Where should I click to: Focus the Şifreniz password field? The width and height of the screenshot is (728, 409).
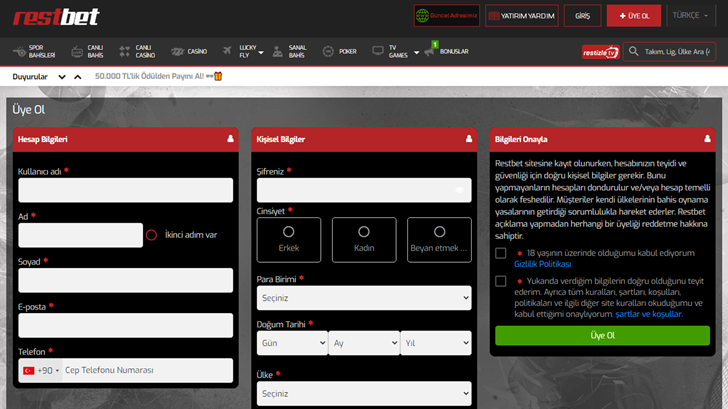364,190
